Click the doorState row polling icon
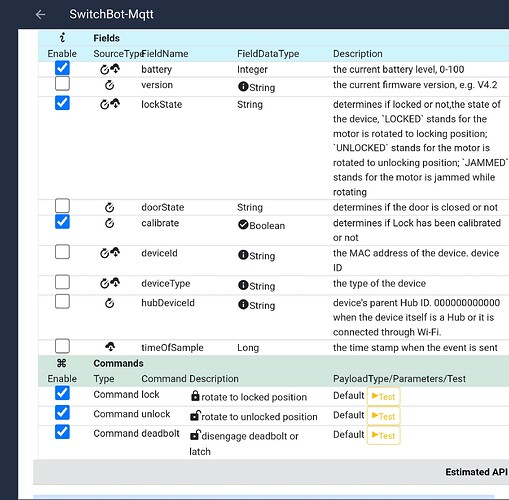509x500 pixels. coord(110,207)
